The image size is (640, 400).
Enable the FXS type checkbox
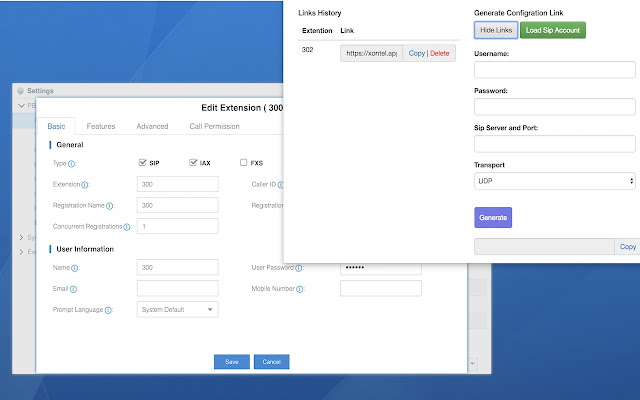click(x=244, y=162)
